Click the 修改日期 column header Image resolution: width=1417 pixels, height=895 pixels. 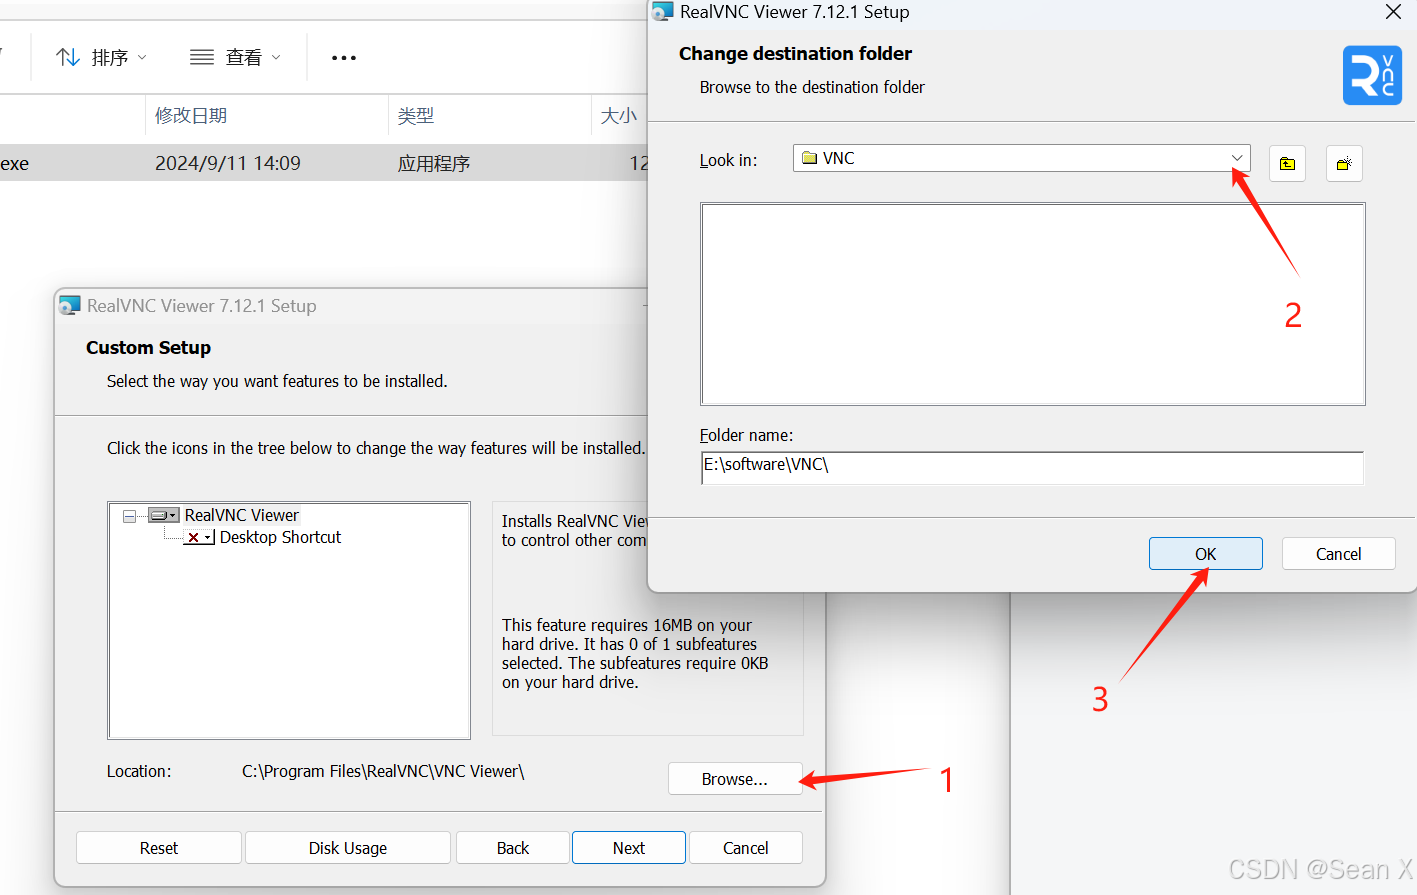click(191, 116)
